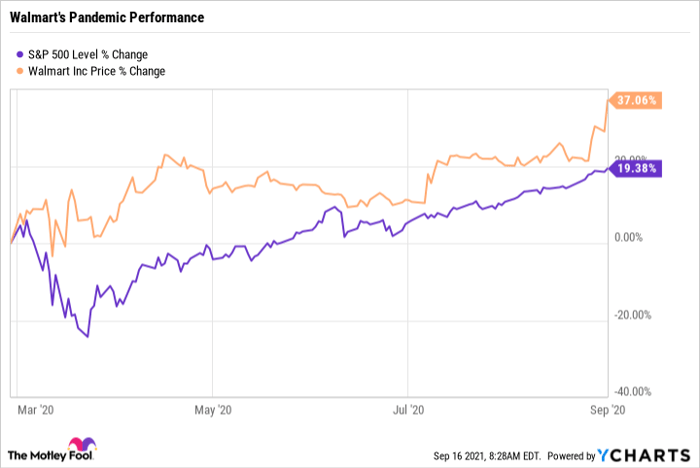Click the 20.00% y-axis label
This screenshot has height=468, width=700.
(x=632, y=158)
